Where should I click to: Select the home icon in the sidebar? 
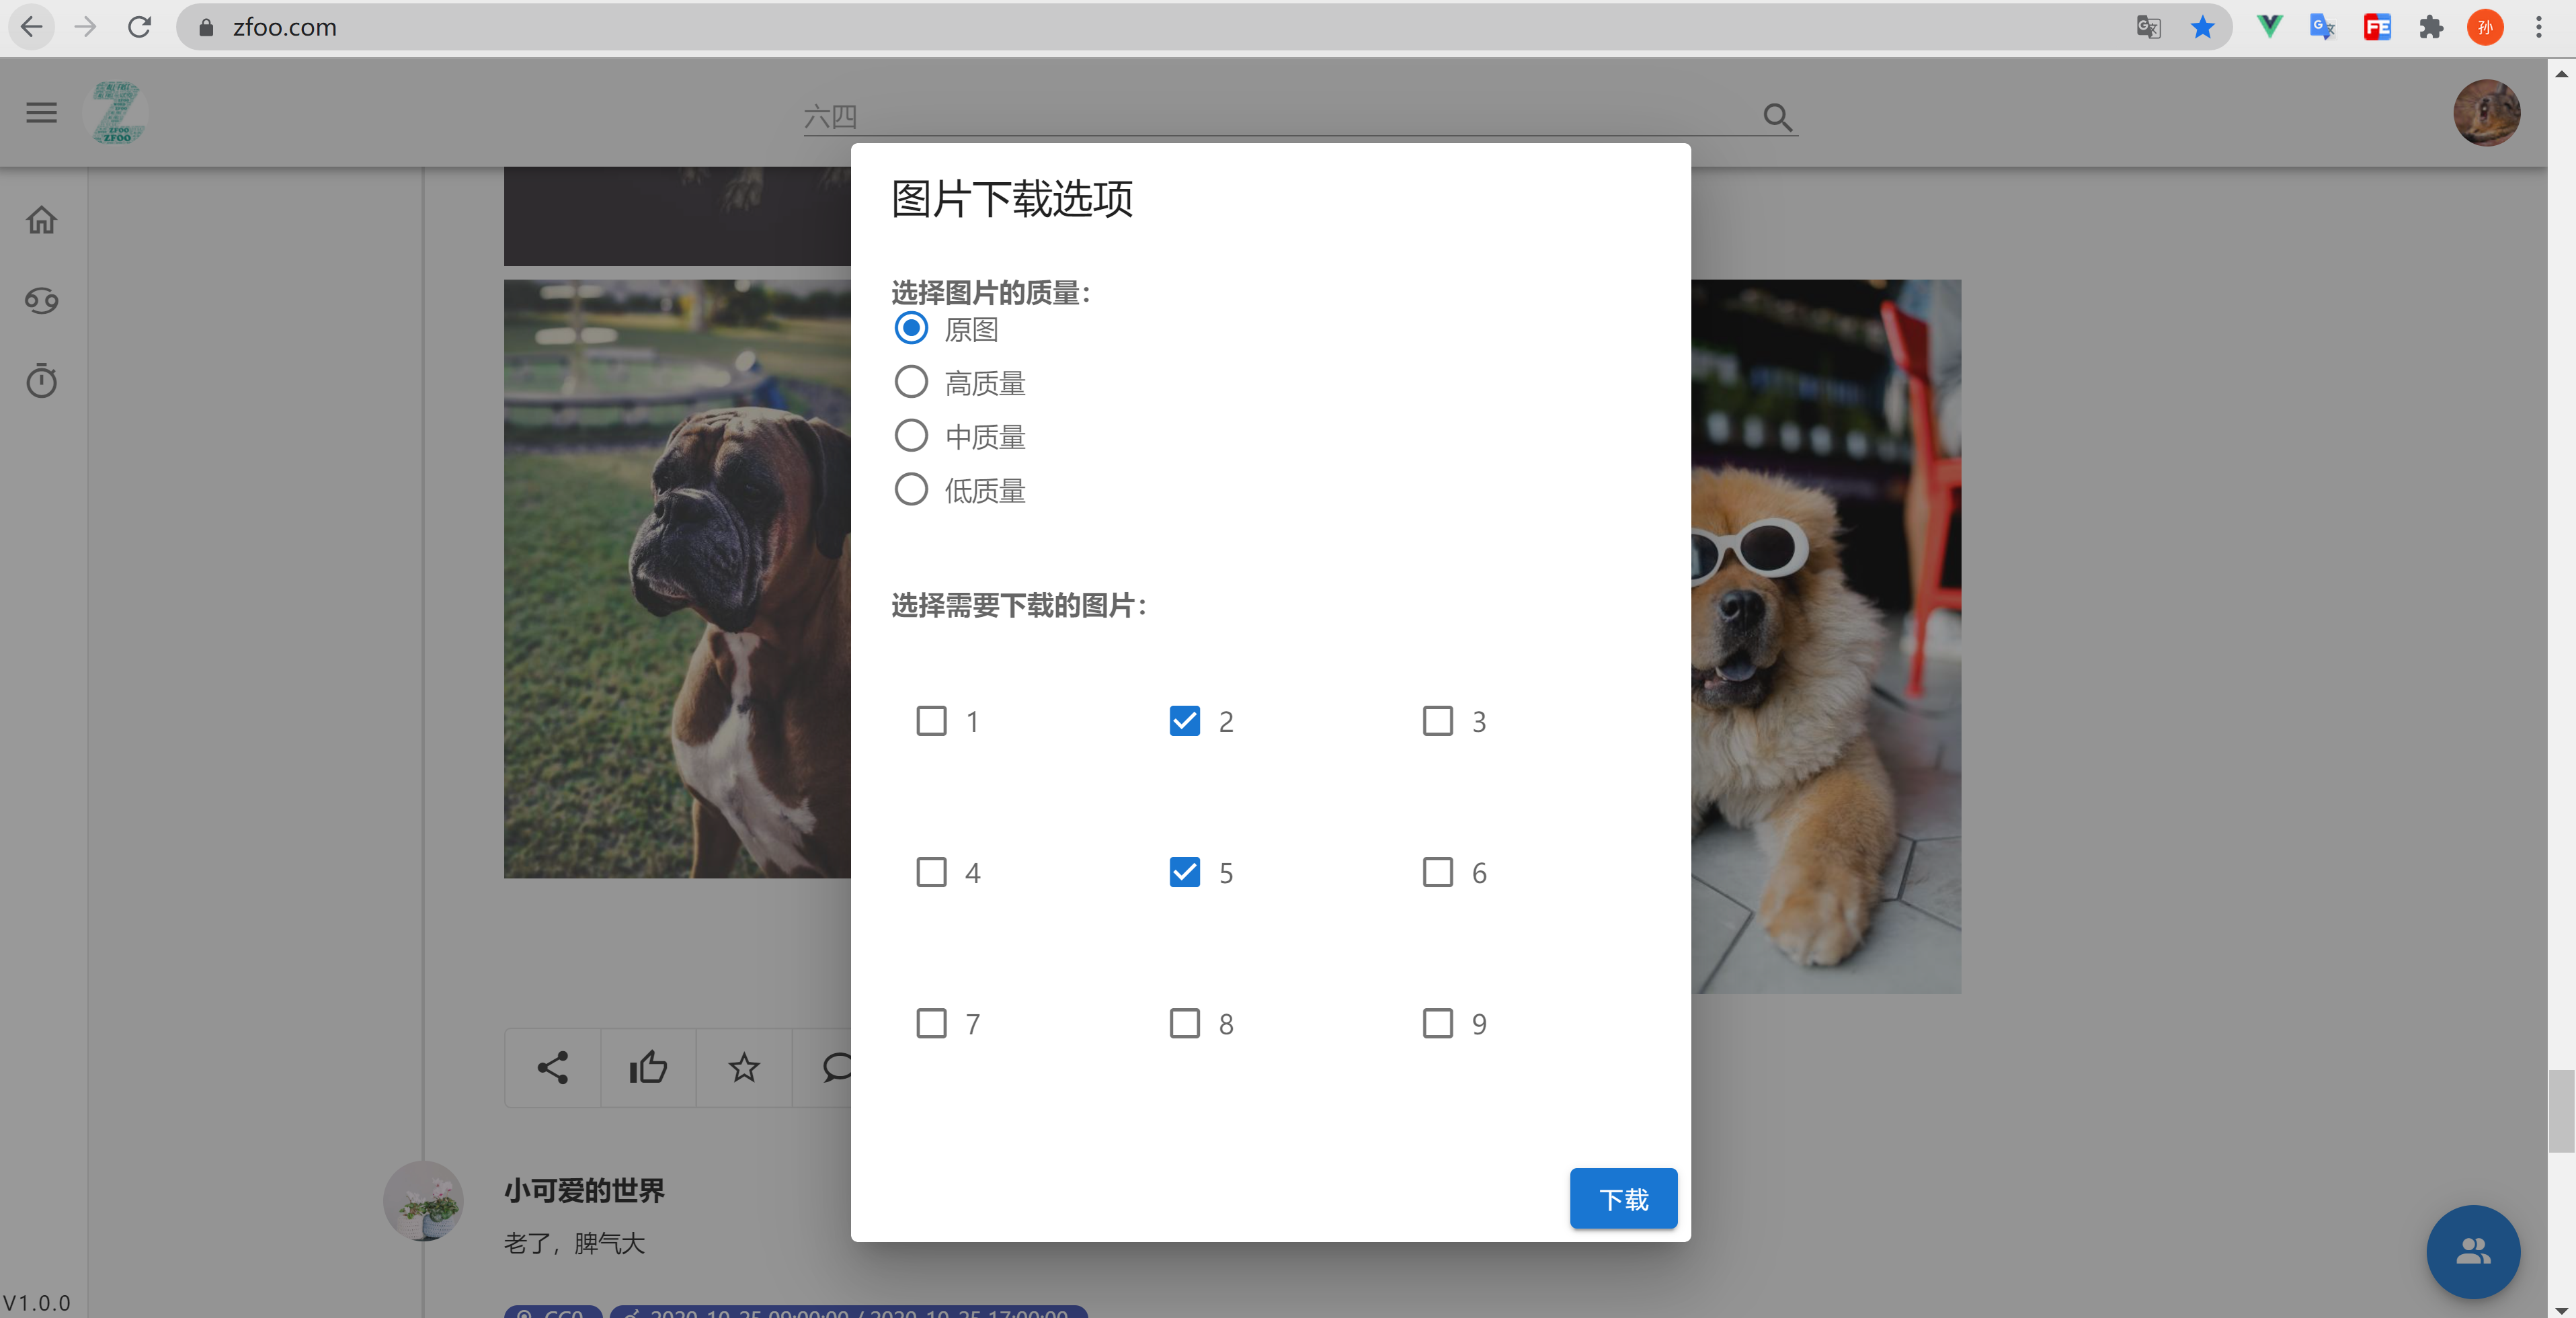pyautogui.click(x=41, y=219)
